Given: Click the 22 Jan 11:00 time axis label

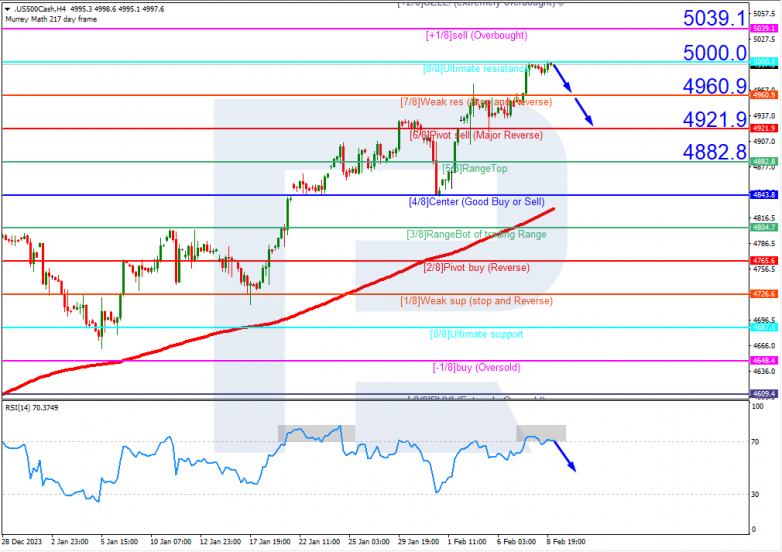Looking at the screenshot, I should coord(320,542).
